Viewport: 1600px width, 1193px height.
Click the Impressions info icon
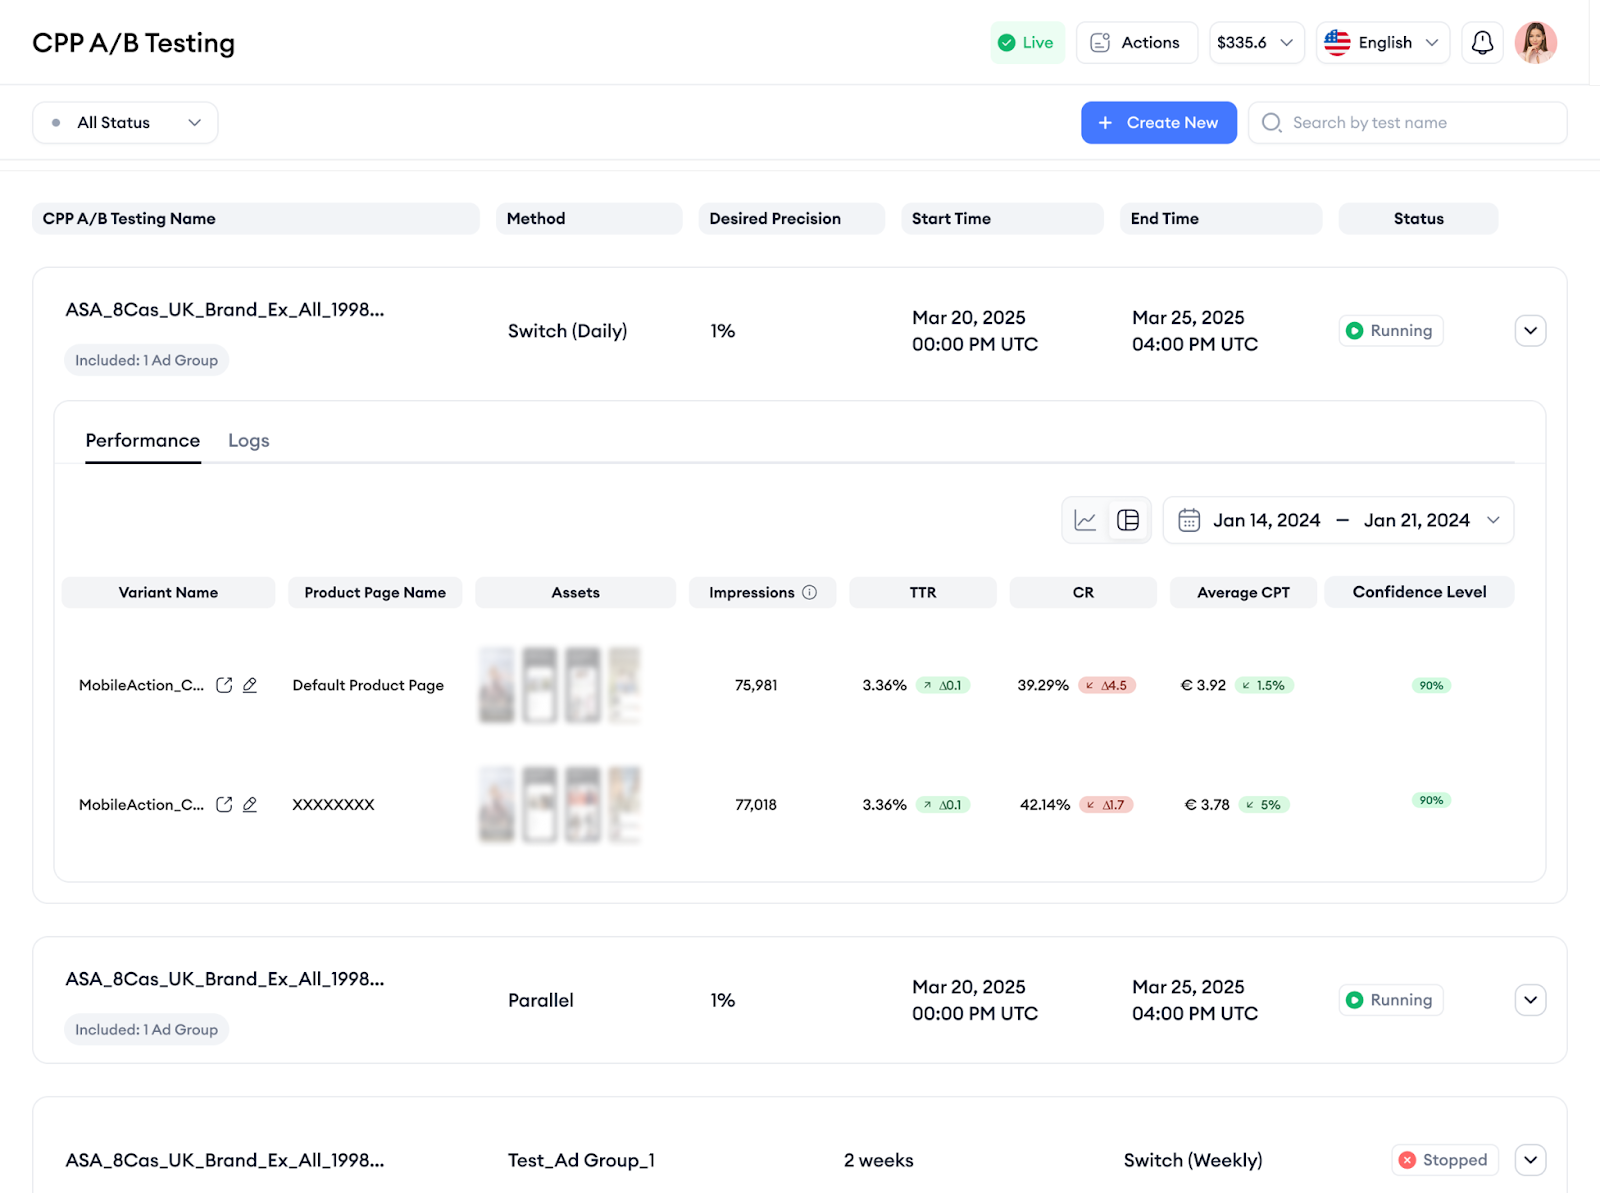810,593
